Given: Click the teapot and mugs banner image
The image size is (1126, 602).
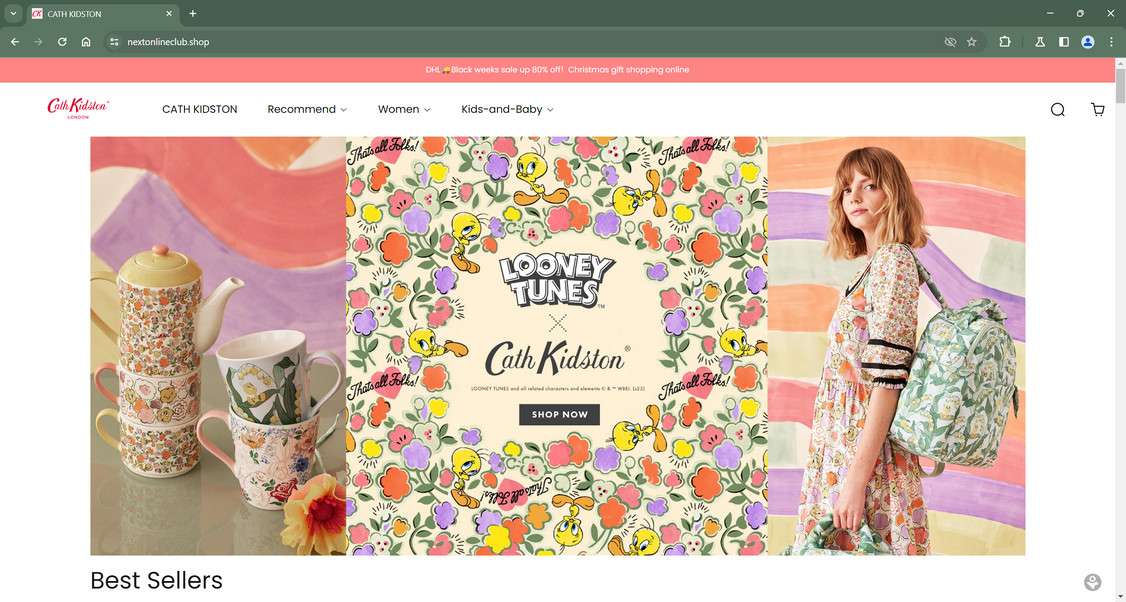Looking at the screenshot, I should (x=218, y=346).
